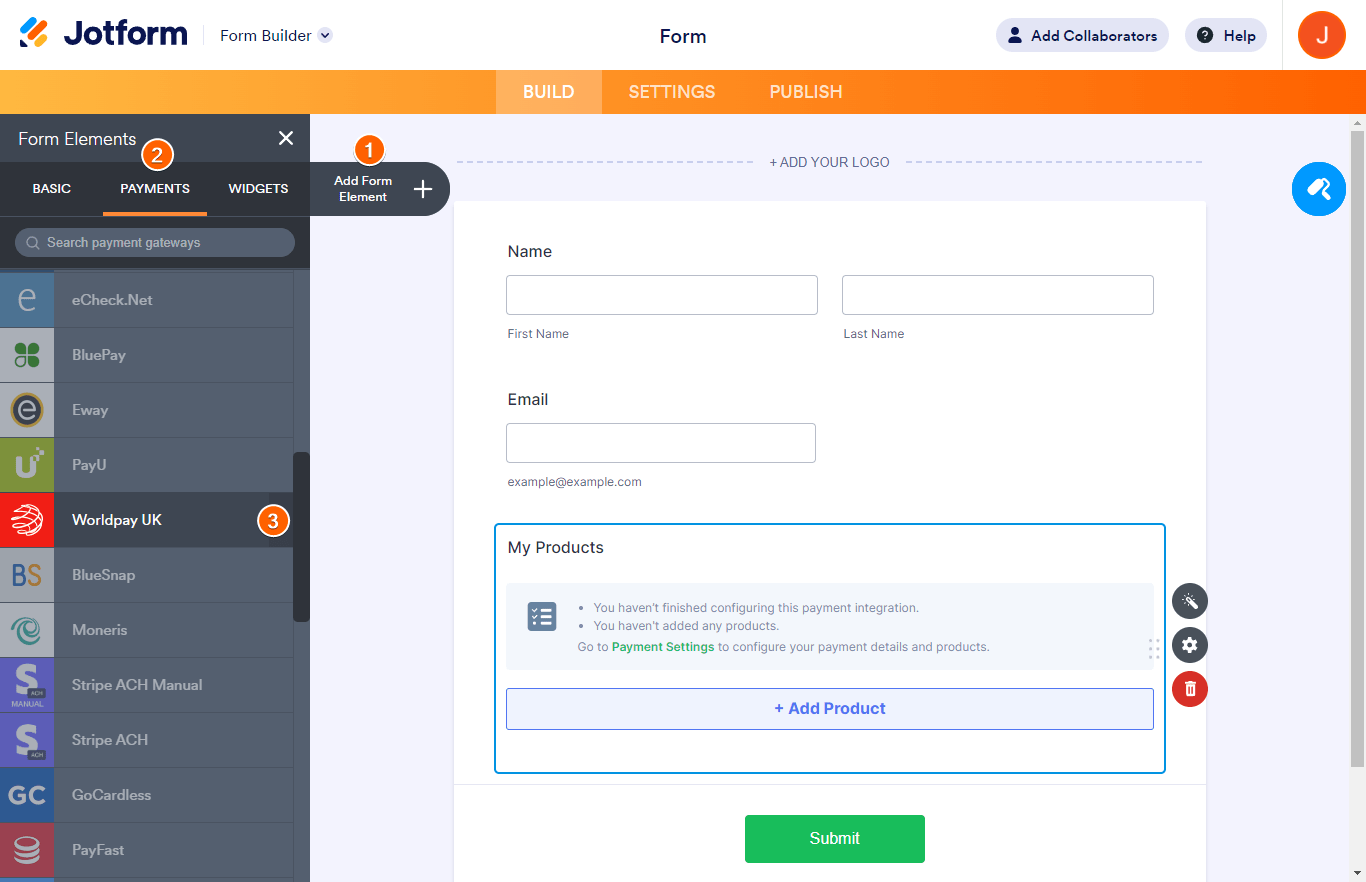Click the Name field label
Viewport: 1366px width, 882px height.
[530, 252]
